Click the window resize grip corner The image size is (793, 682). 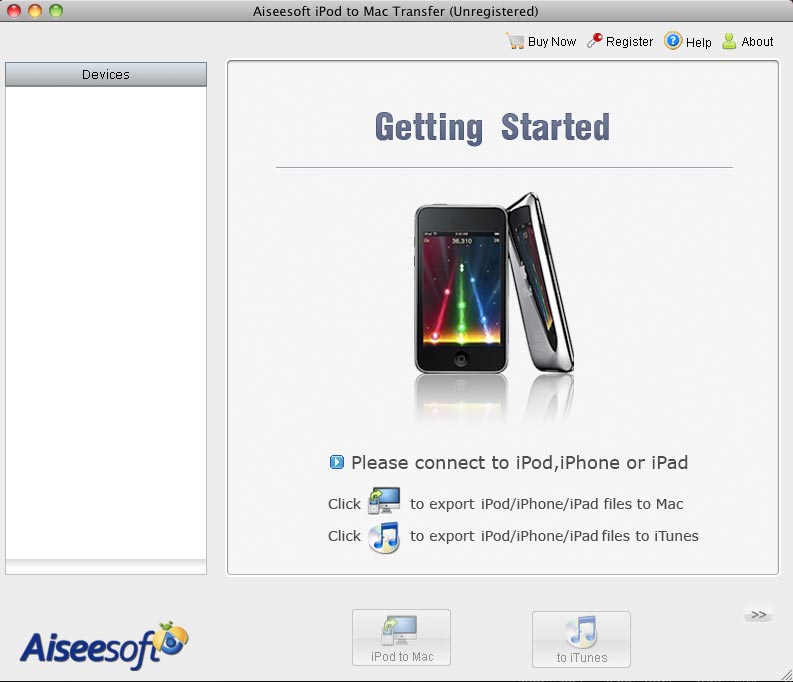[x=786, y=675]
